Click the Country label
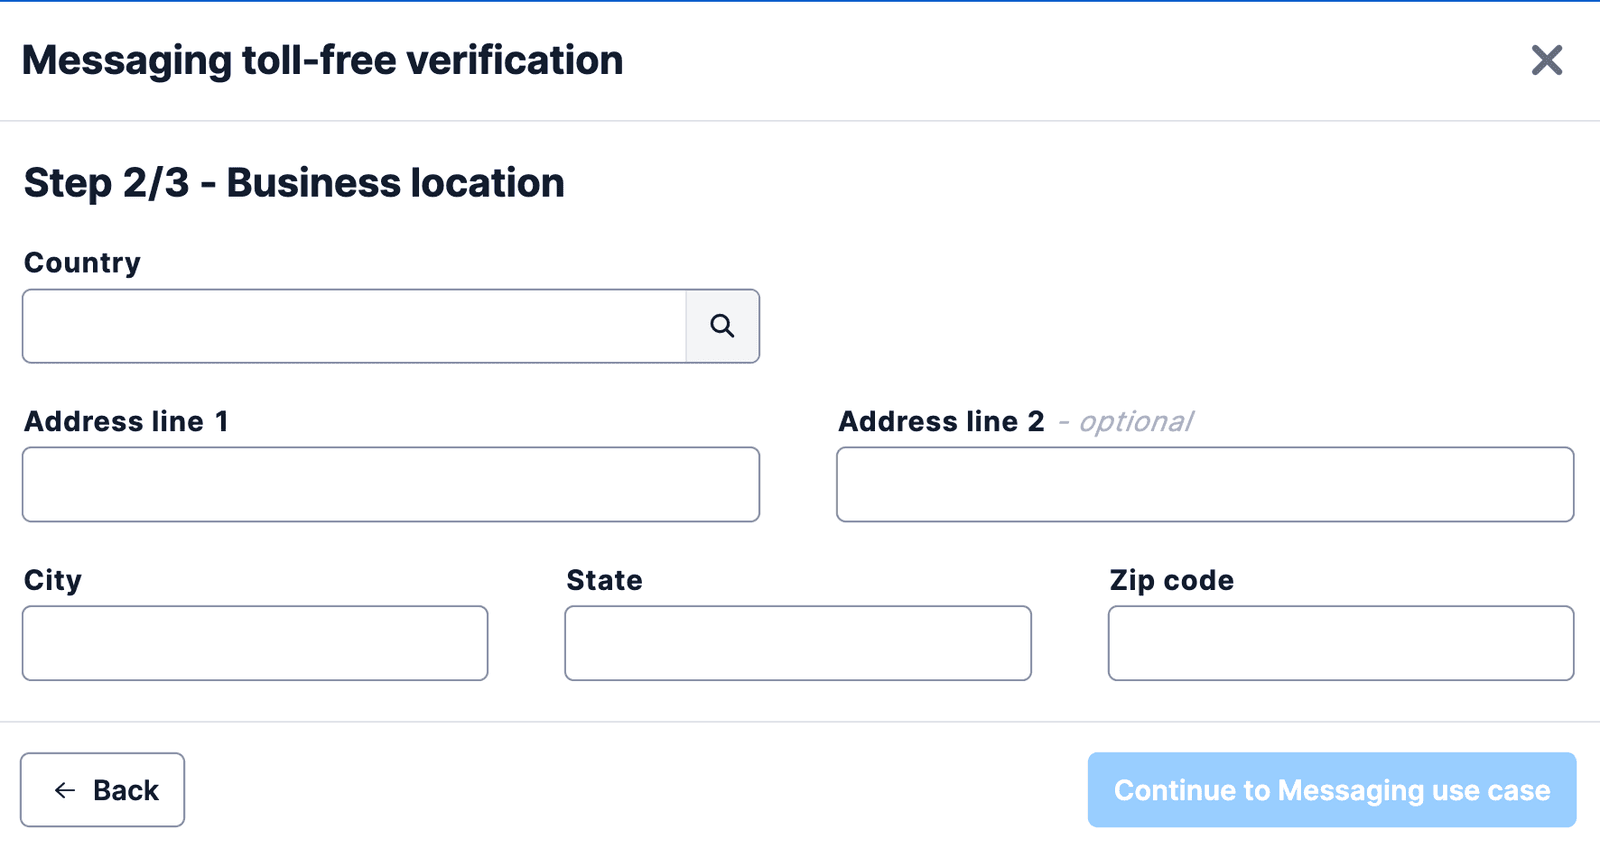Viewport: 1600px width, 848px height. (x=81, y=263)
